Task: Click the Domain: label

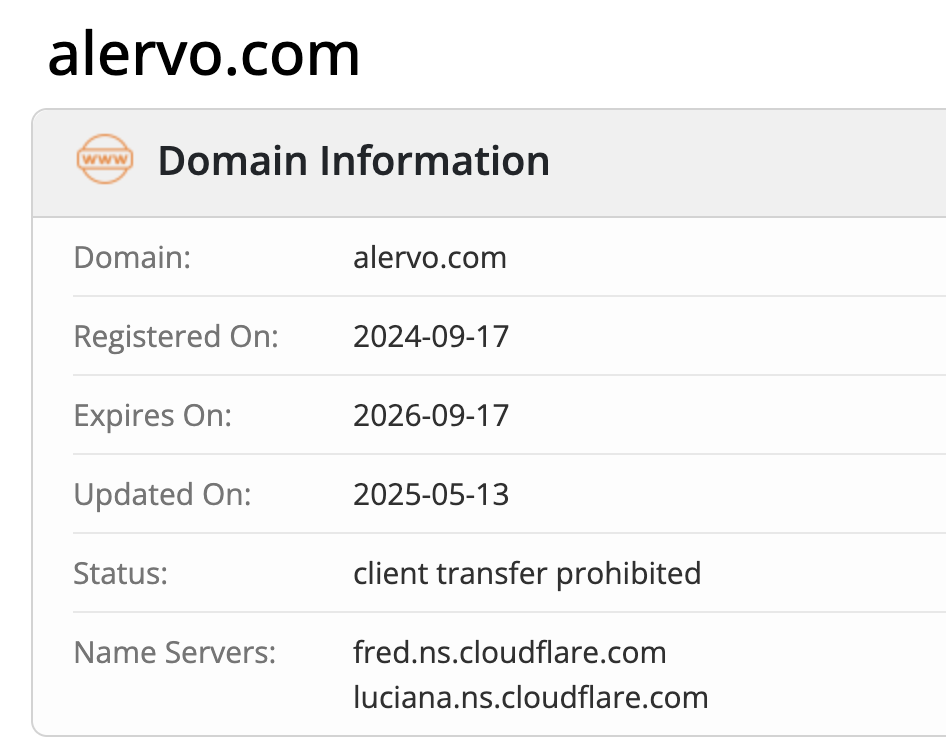Action: point(132,258)
